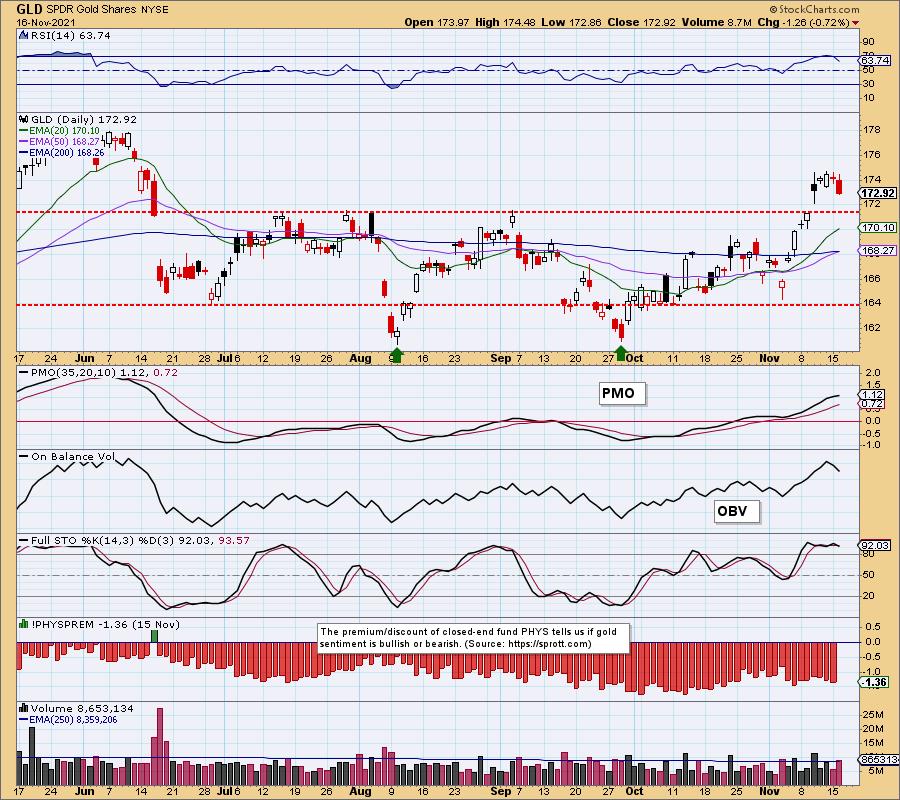
Task: Click the line icon beside PMO(35,20,10)
Action: pyautogui.click(x=24, y=372)
